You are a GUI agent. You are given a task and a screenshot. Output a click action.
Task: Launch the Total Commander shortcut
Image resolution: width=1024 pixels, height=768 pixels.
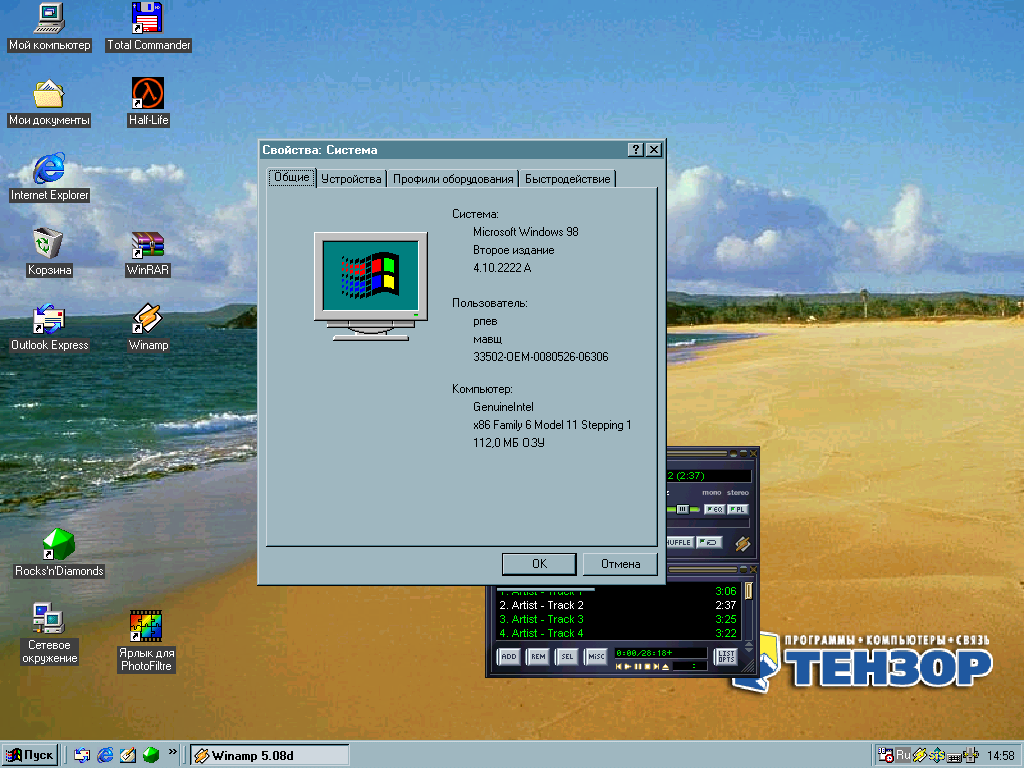tap(148, 27)
